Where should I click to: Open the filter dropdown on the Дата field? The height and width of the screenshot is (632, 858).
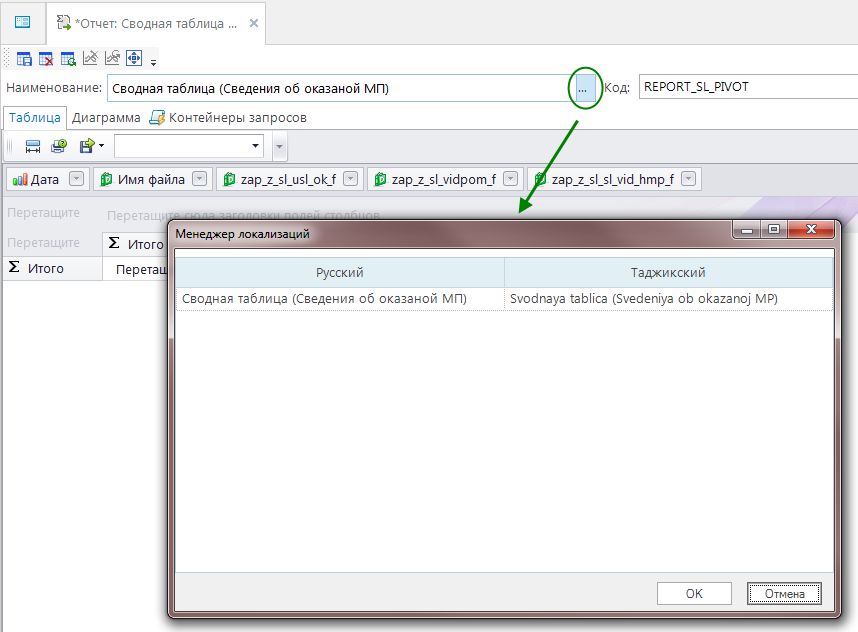click(x=77, y=179)
